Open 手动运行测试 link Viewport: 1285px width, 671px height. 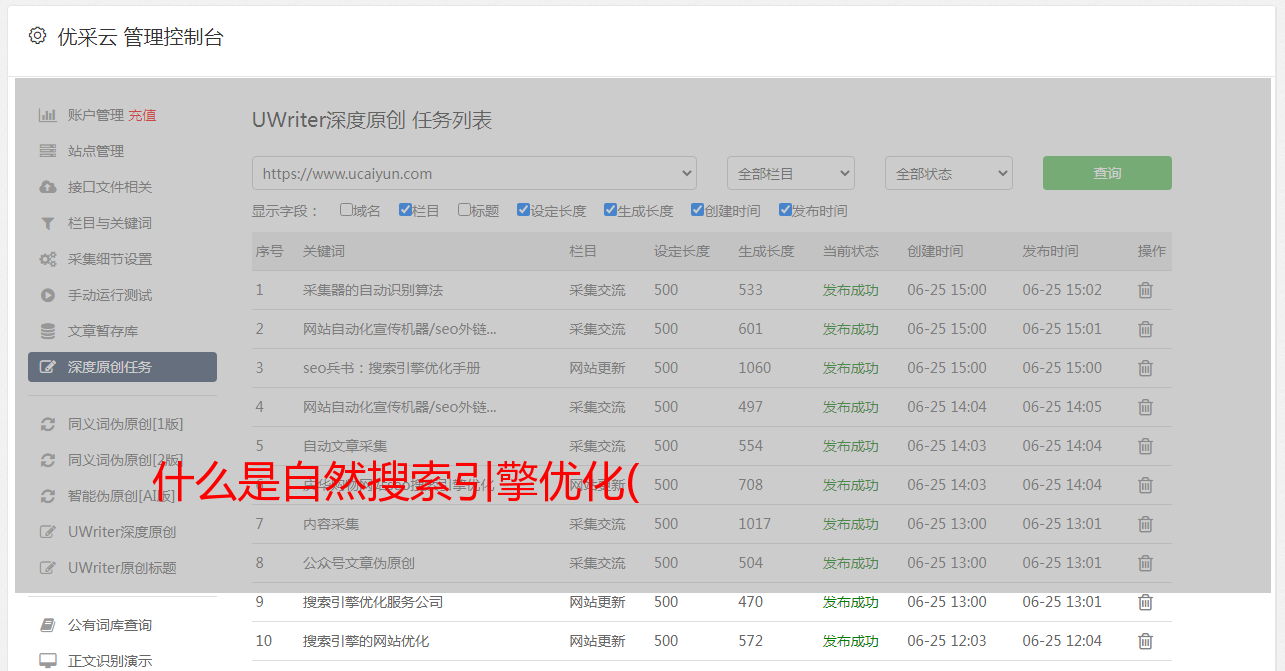(x=110, y=295)
